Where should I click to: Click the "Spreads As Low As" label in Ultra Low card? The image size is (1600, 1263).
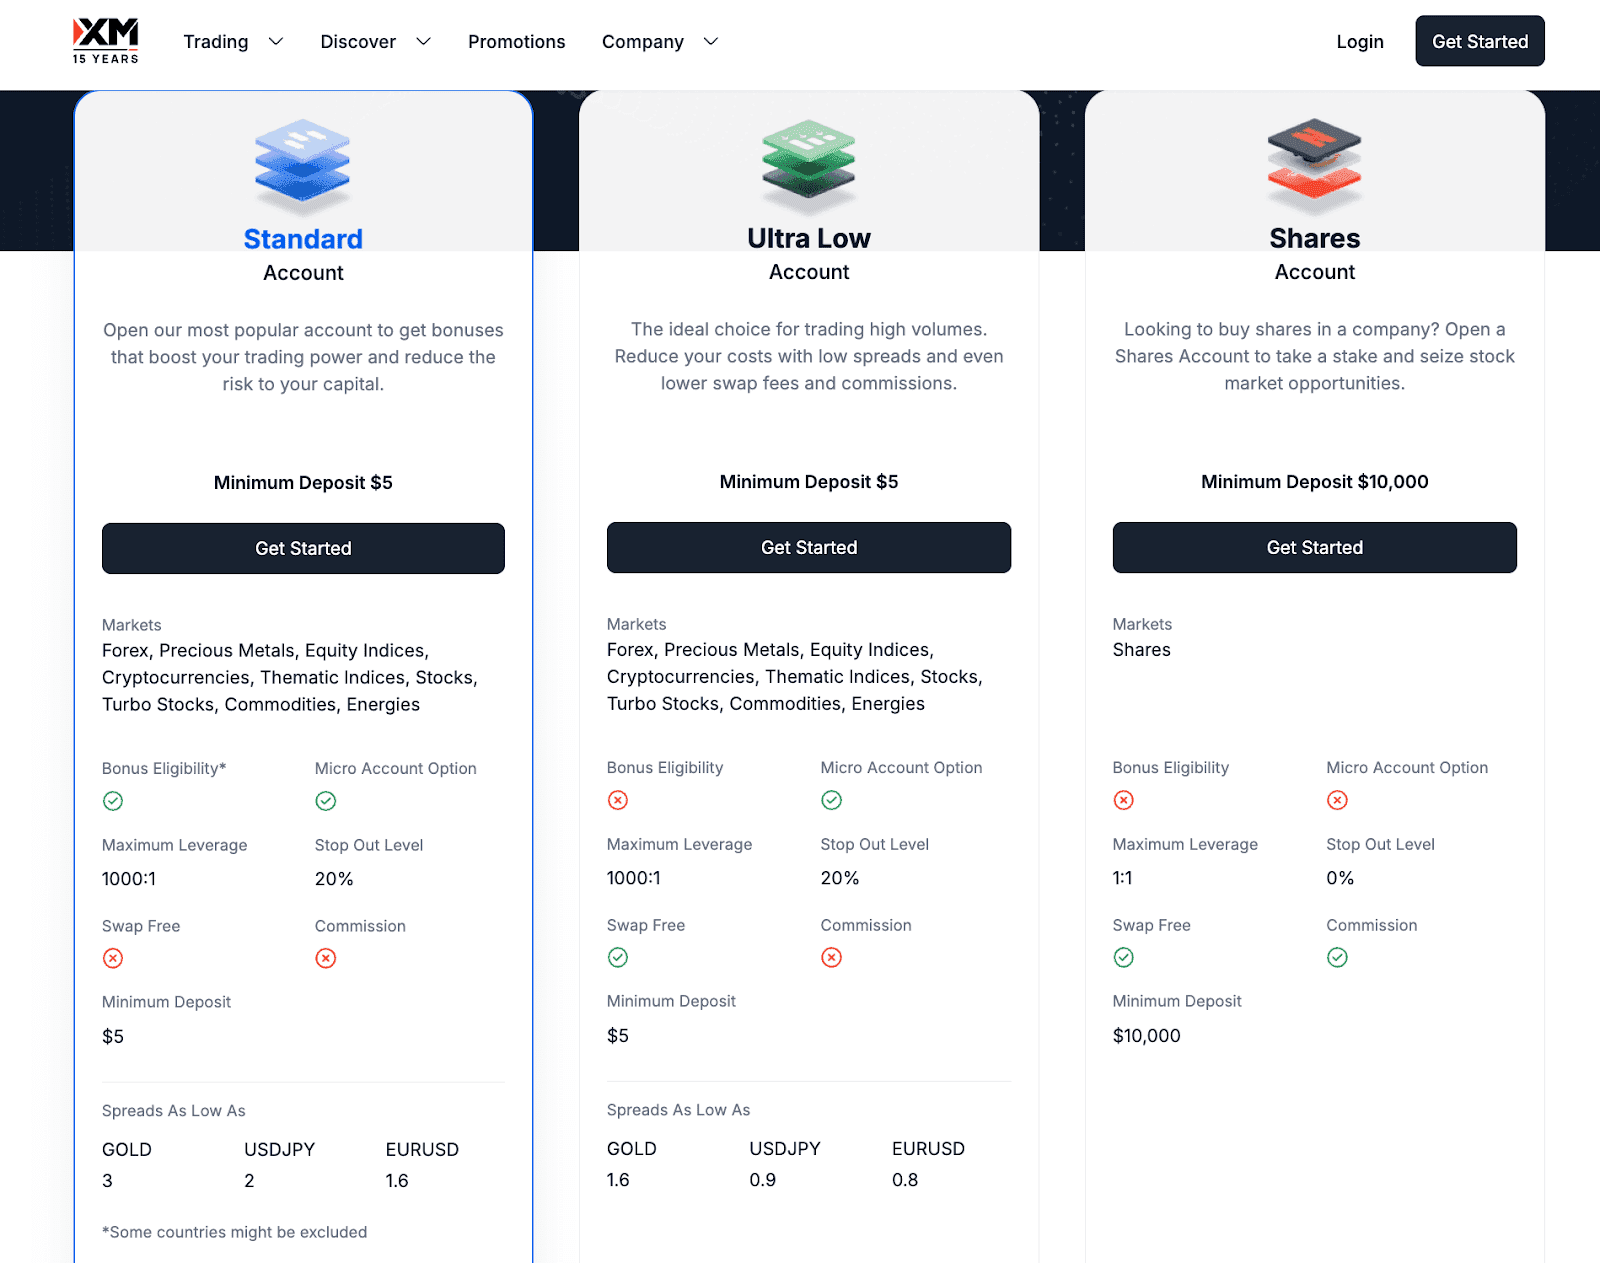click(678, 1110)
